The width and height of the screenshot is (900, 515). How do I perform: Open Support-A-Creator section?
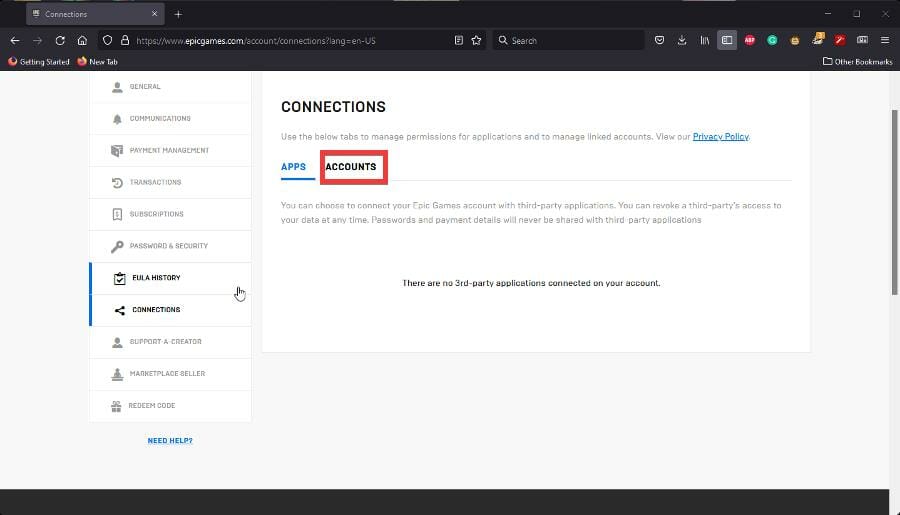pos(170,342)
